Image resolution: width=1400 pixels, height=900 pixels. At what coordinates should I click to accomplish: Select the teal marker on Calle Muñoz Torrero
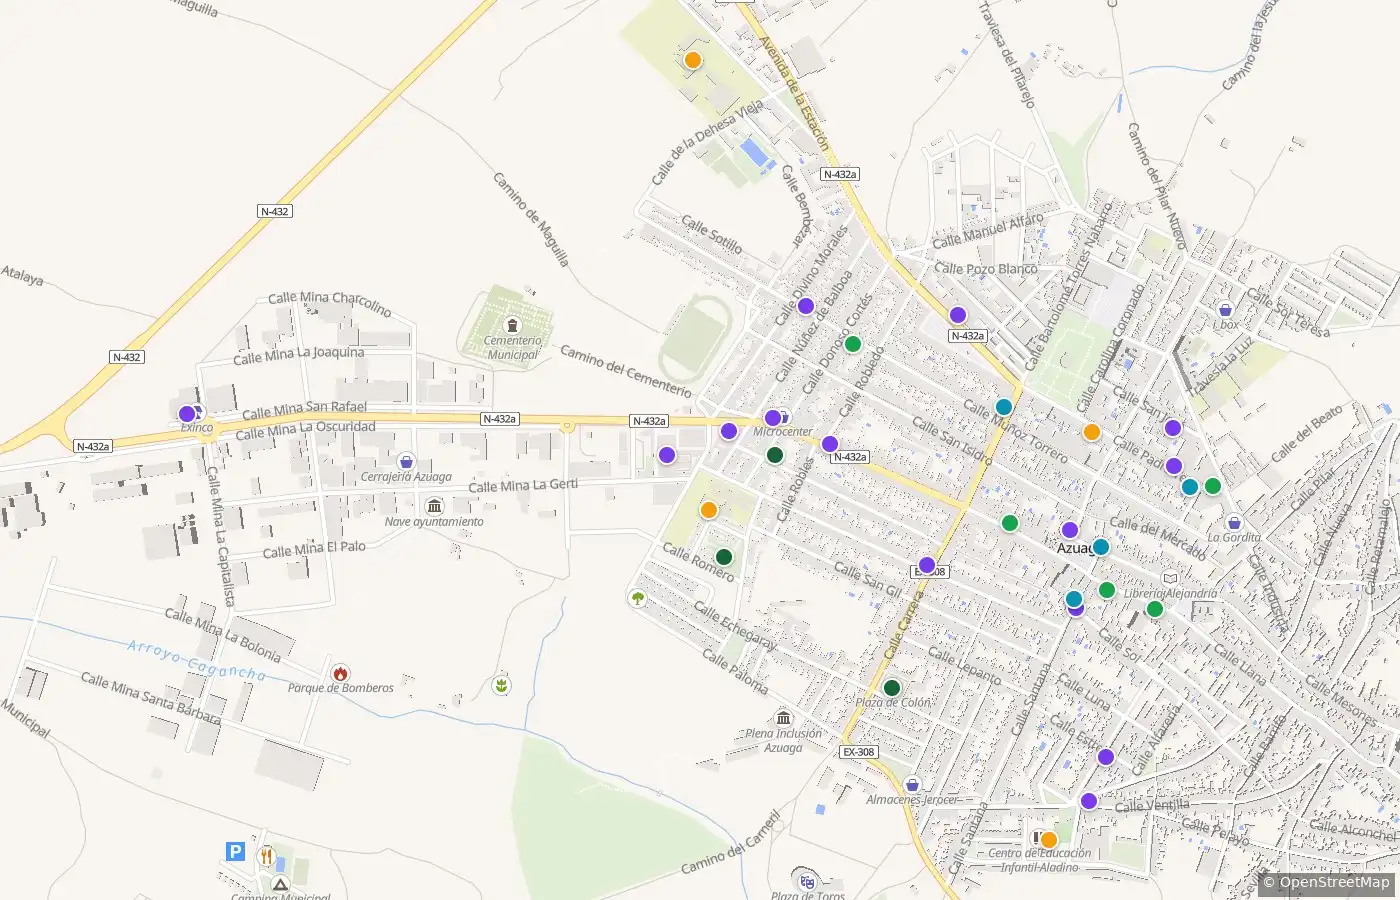pyautogui.click(x=1004, y=407)
